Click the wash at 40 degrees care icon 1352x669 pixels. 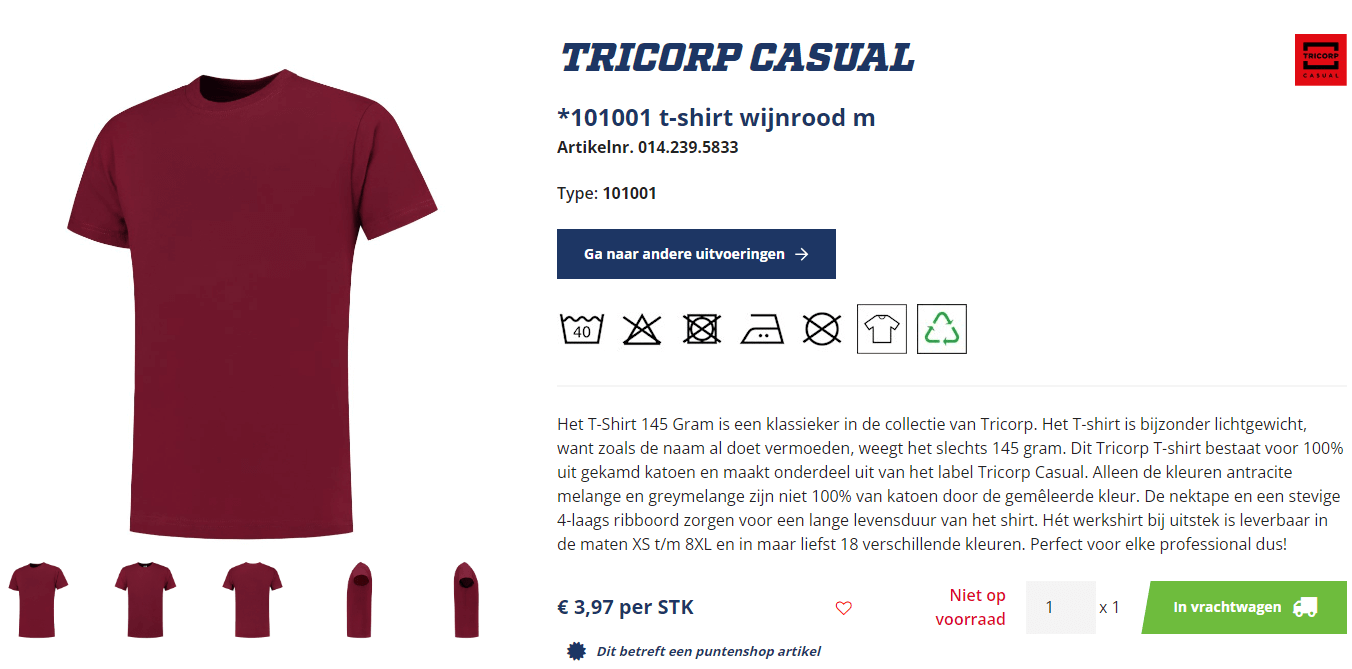(x=582, y=329)
